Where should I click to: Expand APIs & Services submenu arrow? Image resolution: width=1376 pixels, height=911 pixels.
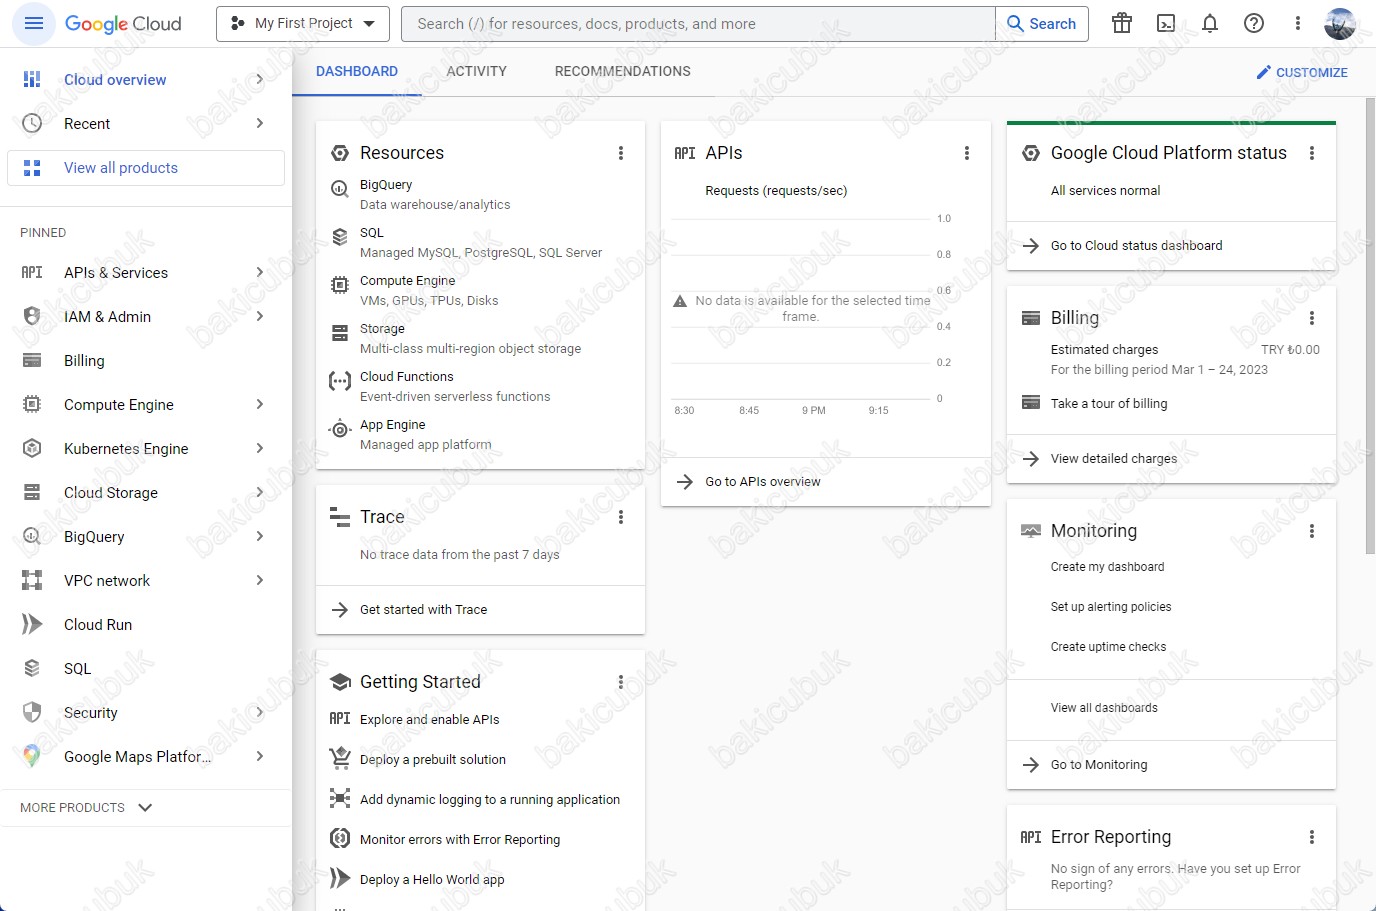coord(260,272)
